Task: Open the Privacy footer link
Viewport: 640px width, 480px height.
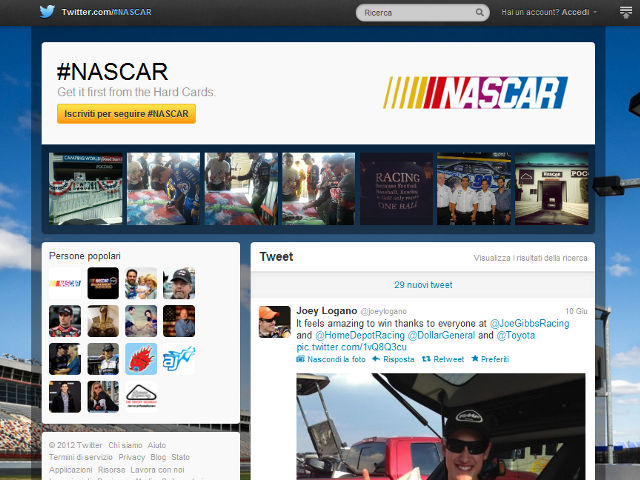Action: point(131,457)
